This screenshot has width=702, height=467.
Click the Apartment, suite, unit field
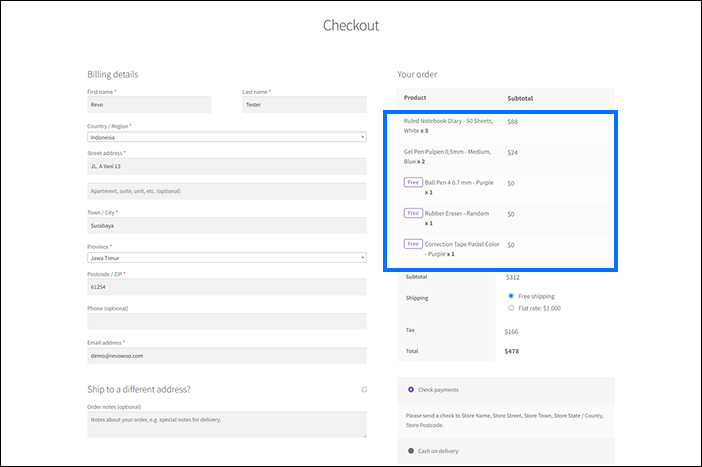(226, 190)
